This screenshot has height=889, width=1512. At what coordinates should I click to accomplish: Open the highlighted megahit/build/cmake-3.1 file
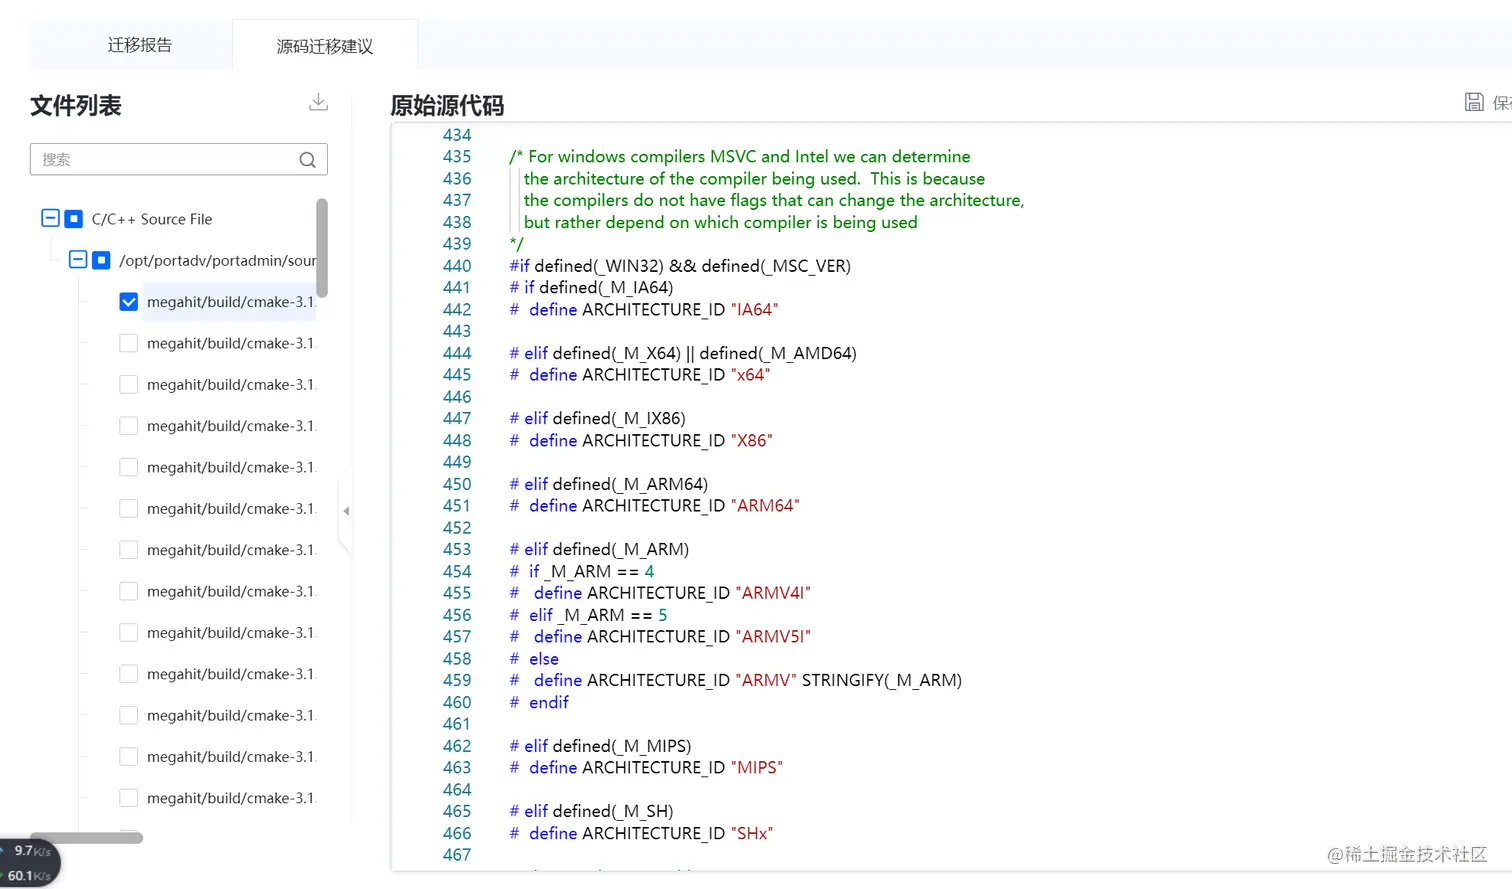click(x=230, y=302)
